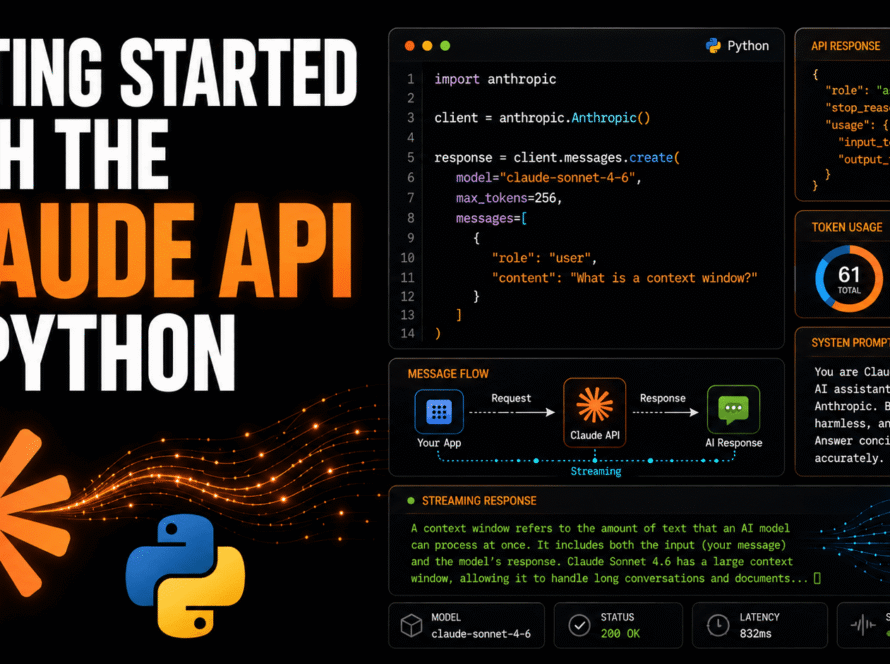Click the "usage" key in API Response

pyautogui.click(x=846, y=125)
